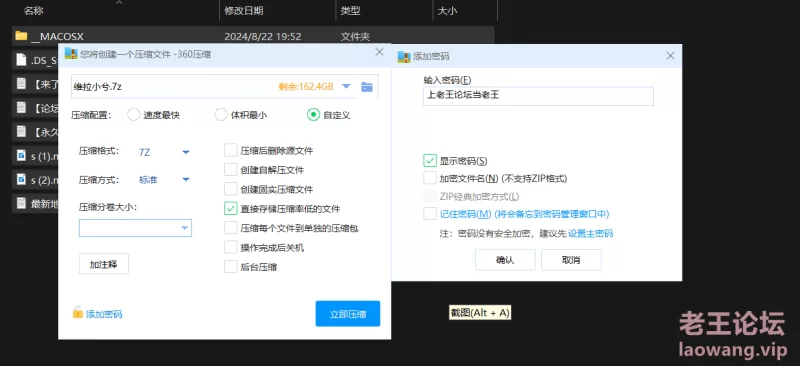Viewport: 800px width, 366px height.
Task: Uncheck 直接存储压缩率低的文件
Action: pyautogui.click(x=231, y=209)
